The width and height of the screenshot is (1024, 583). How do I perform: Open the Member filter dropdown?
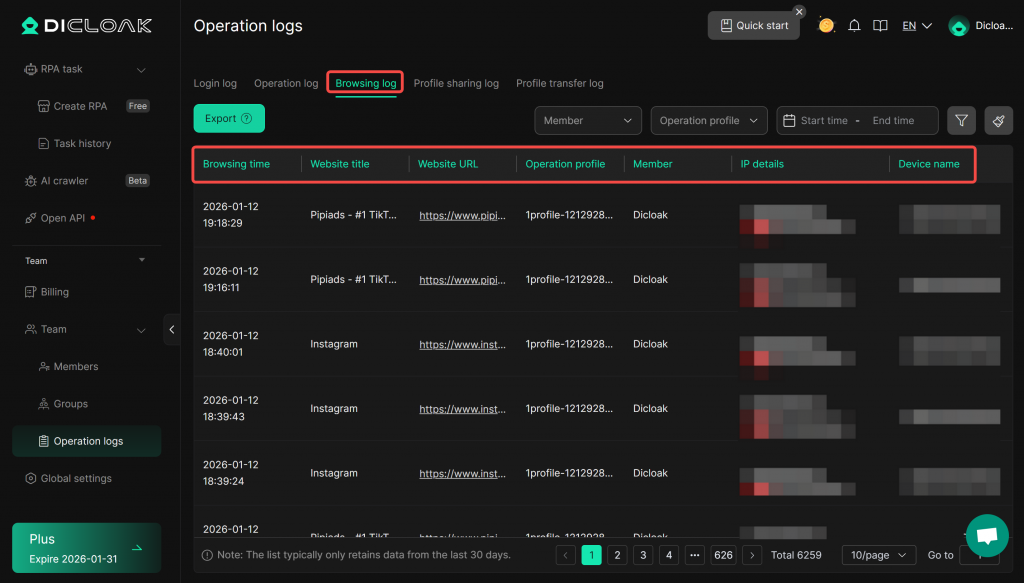588,120
